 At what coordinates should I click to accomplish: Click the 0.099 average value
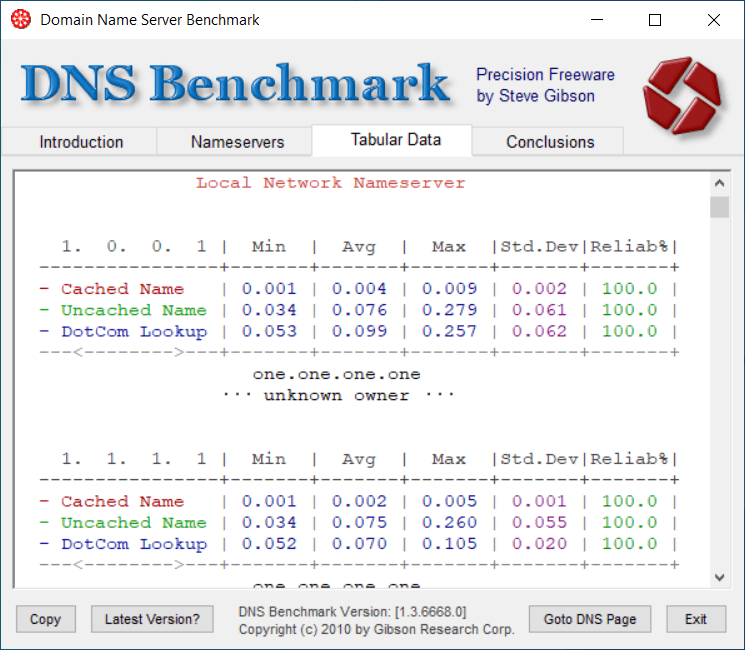359,331
